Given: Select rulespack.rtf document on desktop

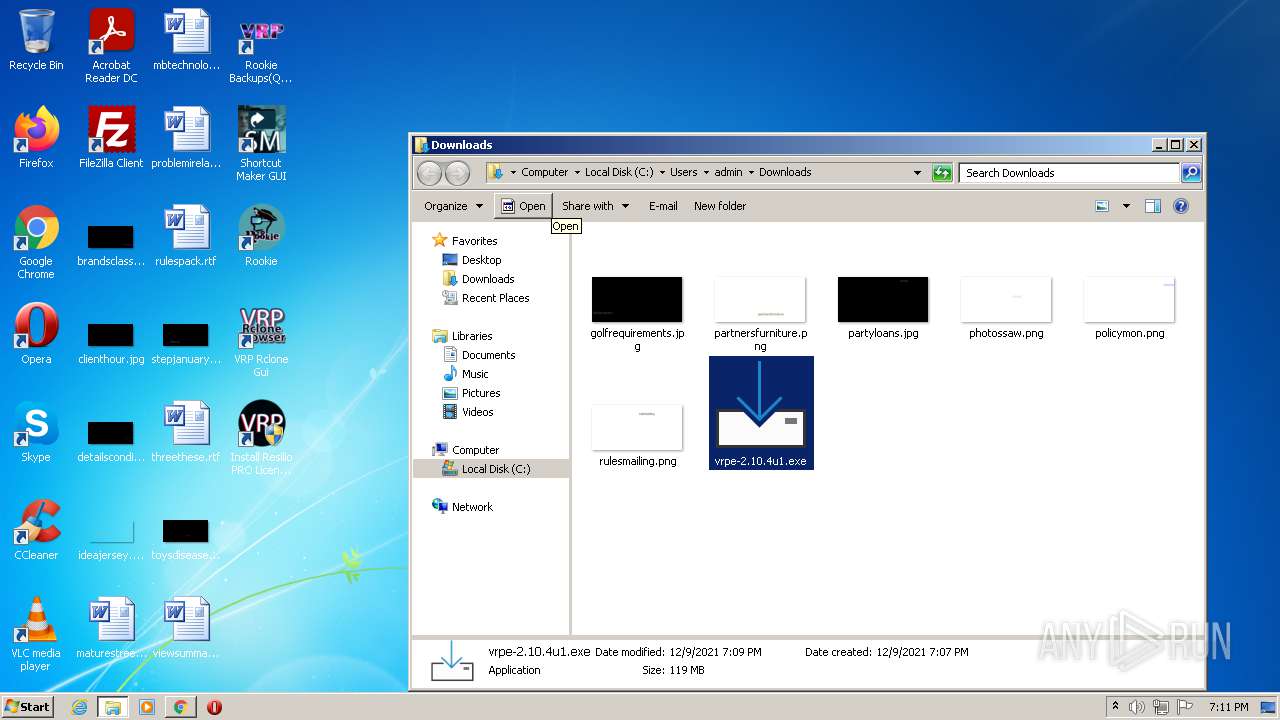Looking at the screenshot, I should (x=186, y=236).
